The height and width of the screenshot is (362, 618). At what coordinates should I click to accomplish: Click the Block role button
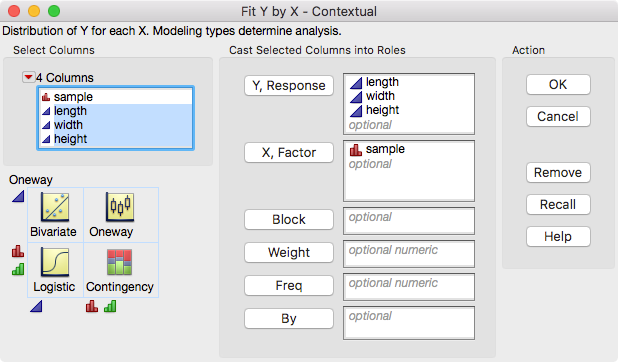coord(289,219)
